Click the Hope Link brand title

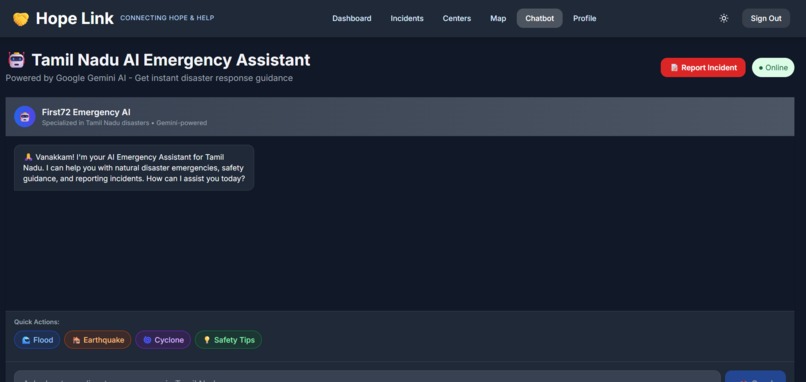point(75,19)
